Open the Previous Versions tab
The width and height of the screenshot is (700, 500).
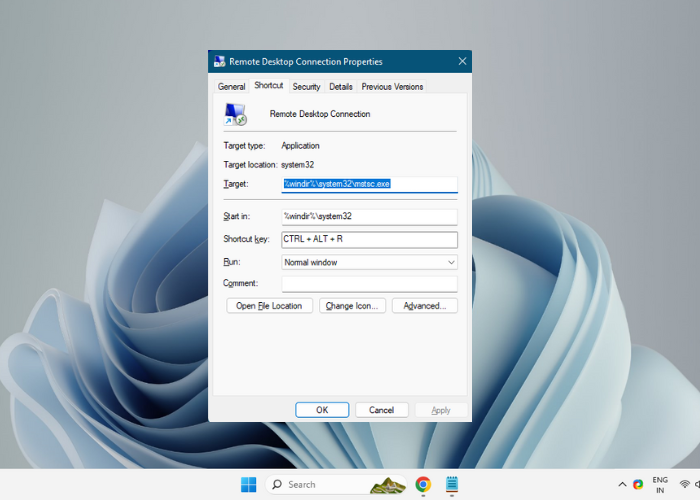click(x=392, y=87)
